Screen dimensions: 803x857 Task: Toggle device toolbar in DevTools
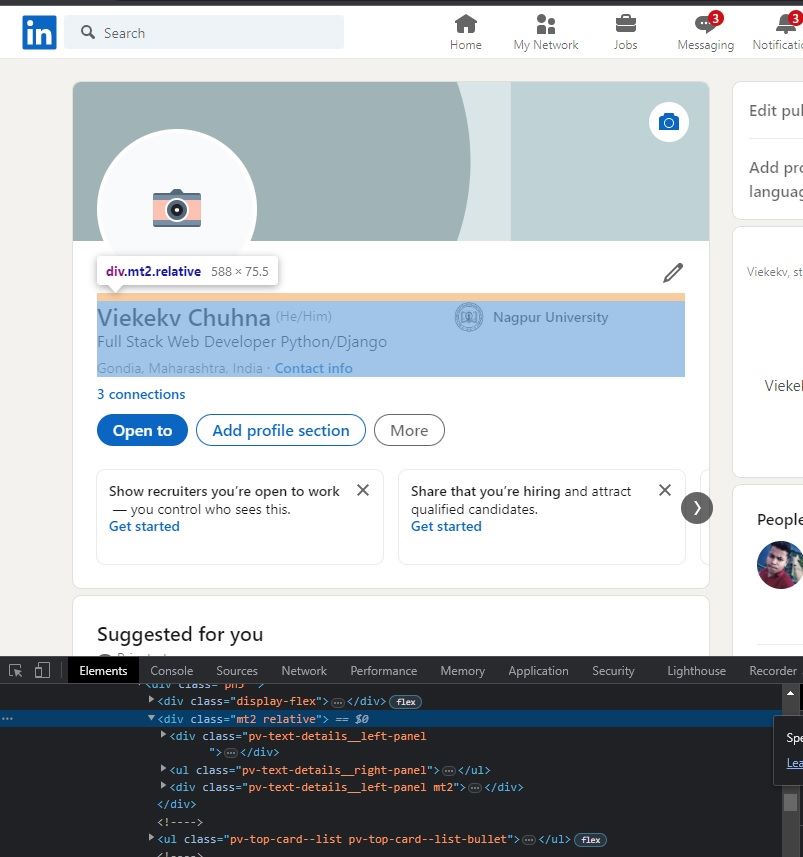pos(42,671)
